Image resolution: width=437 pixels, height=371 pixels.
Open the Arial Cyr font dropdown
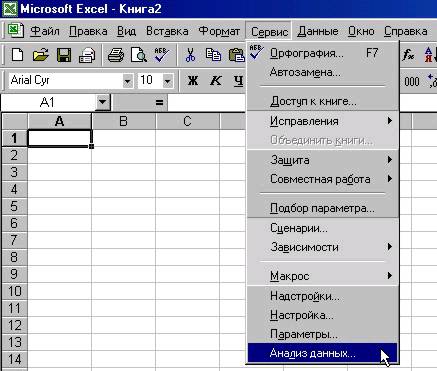(127, 81)
